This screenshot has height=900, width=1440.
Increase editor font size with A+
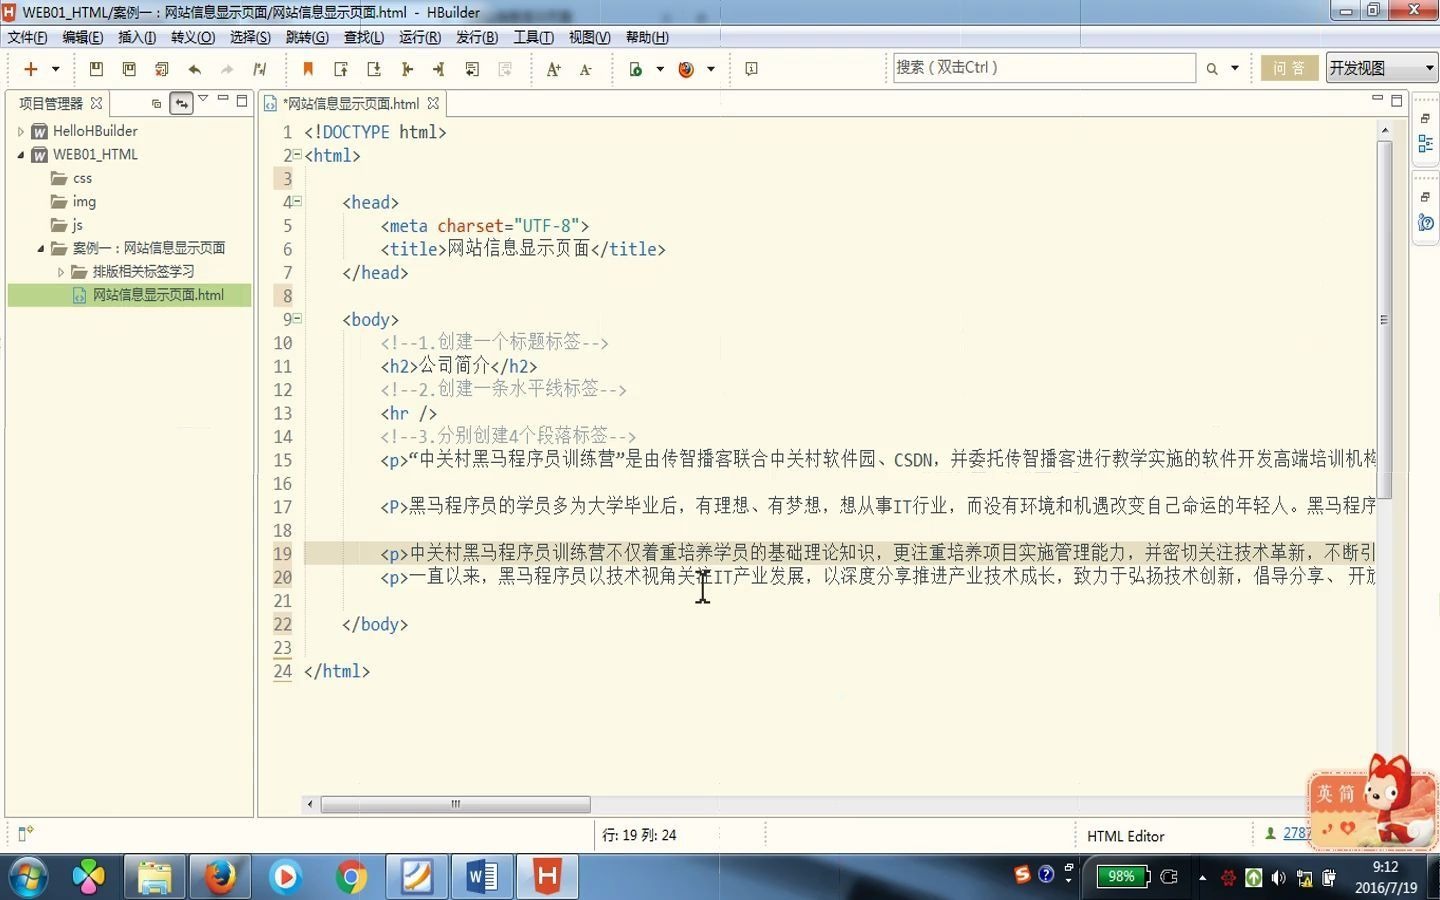pyautogui.click(x=553, y=69)
